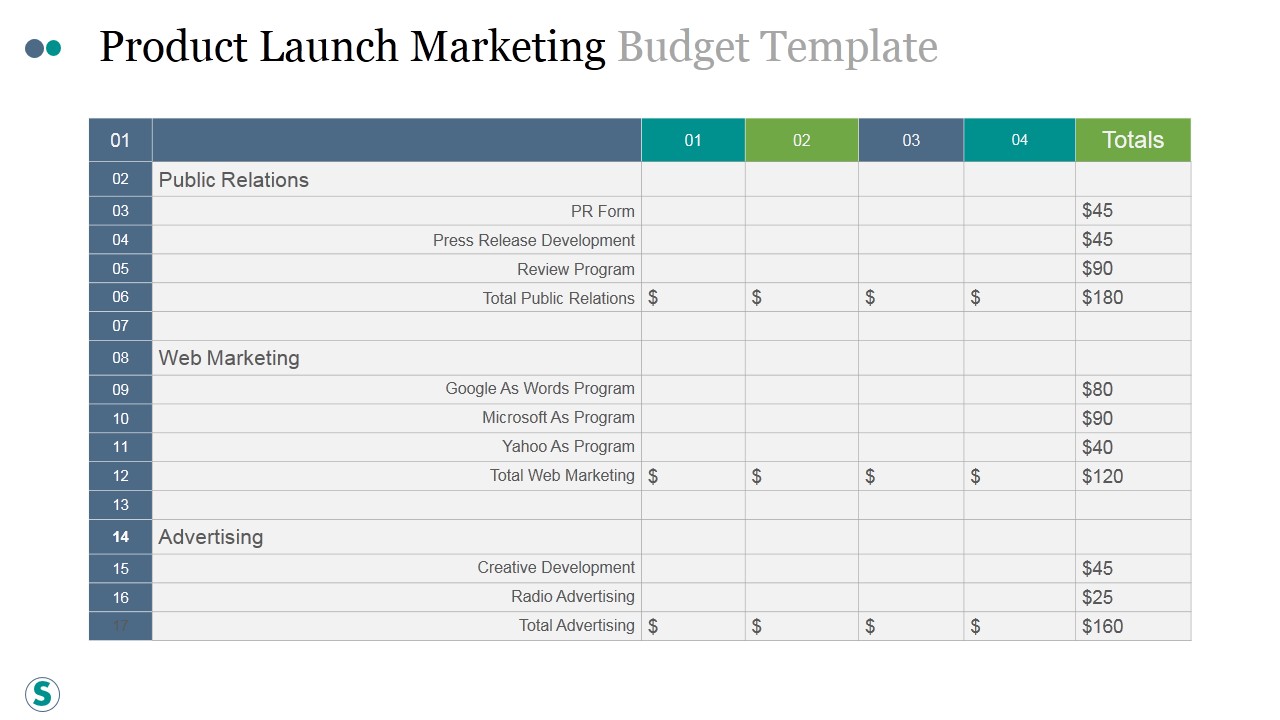Click the Review Program row label
This screenshot has width=1280, height=720.
coord(576,269)
